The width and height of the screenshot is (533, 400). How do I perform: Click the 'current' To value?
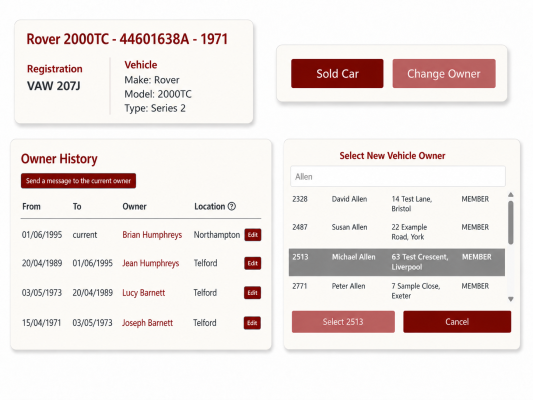(85, 235)
